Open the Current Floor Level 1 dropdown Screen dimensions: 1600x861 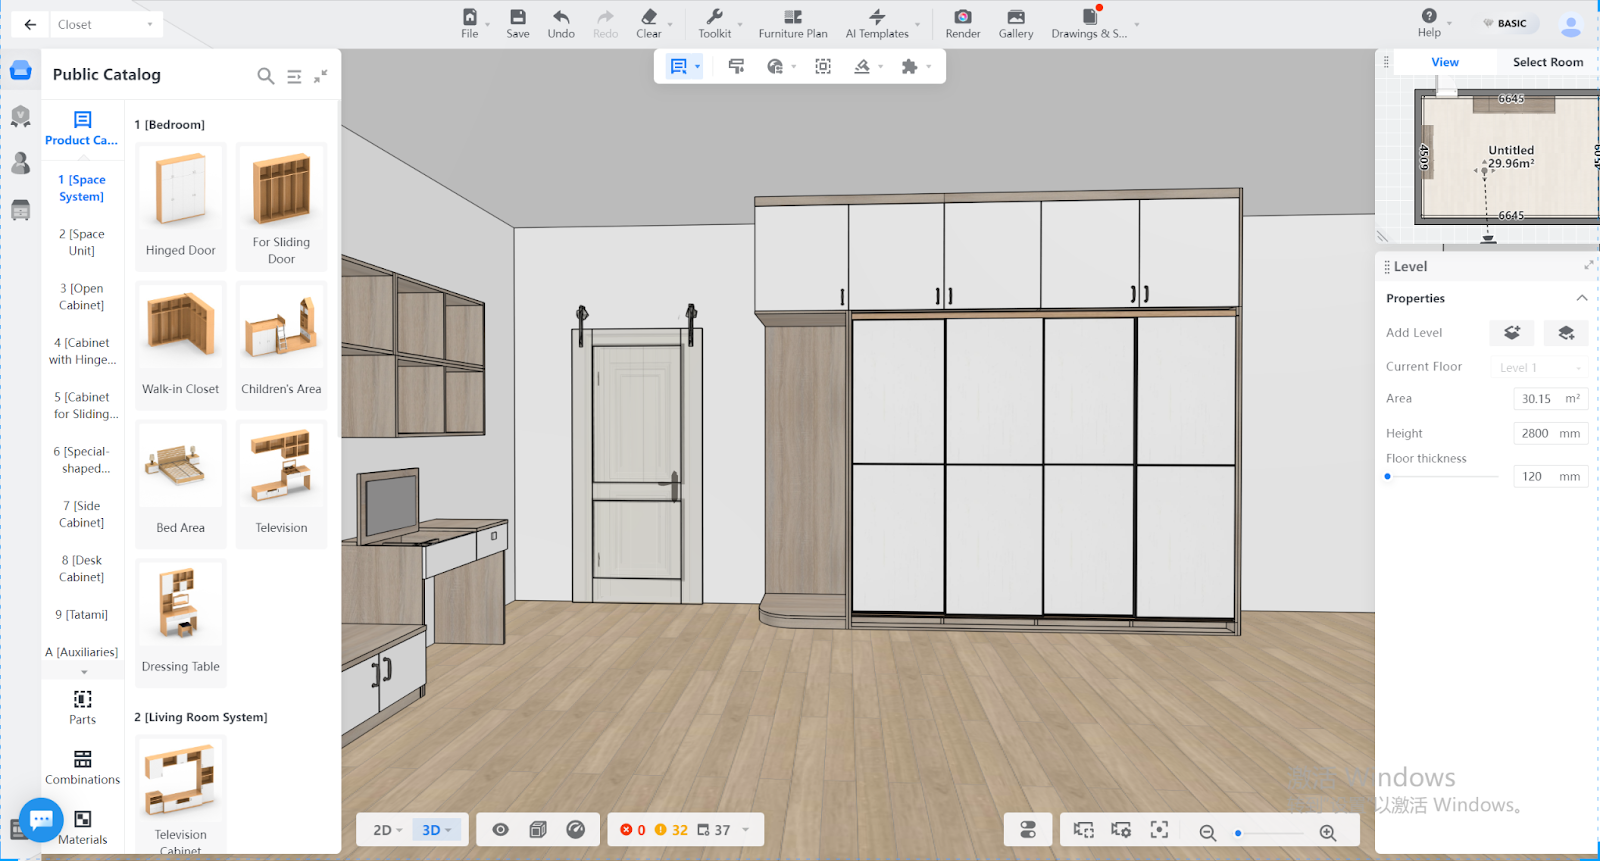[x=1539, y=367]
